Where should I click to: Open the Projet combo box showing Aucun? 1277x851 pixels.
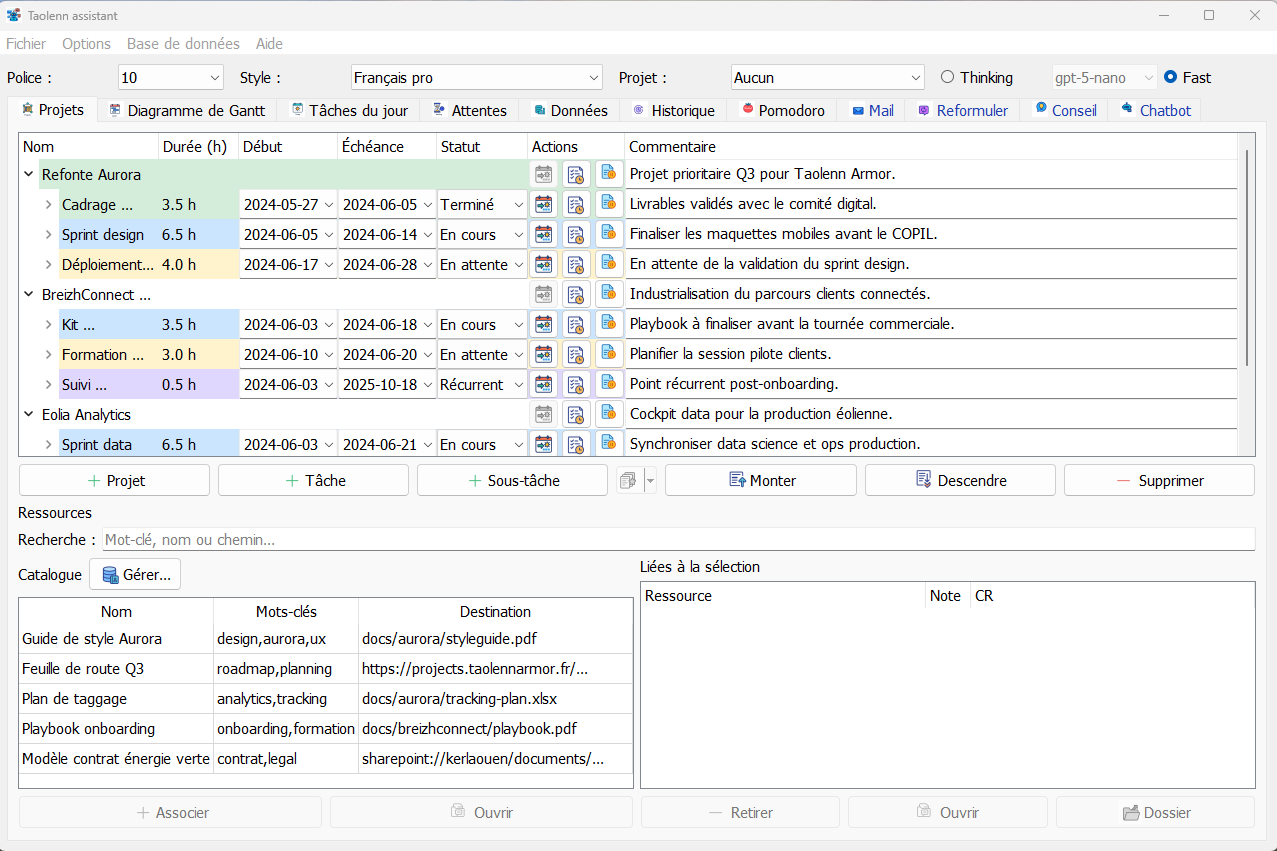(x=827, y=78)
